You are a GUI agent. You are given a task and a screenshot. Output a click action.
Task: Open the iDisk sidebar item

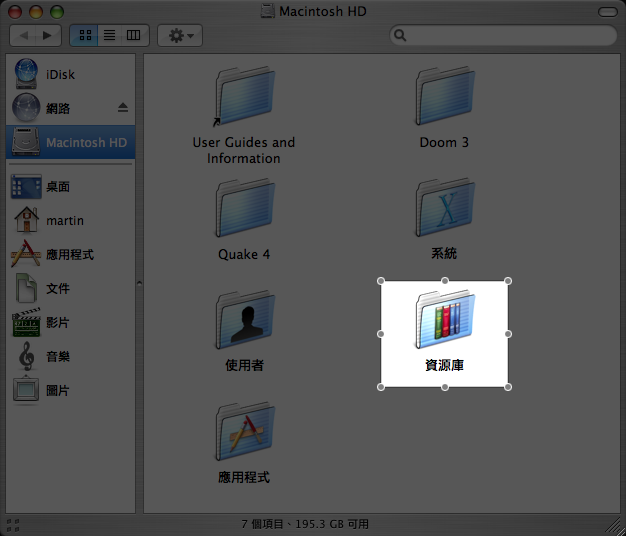coord(70,74)
